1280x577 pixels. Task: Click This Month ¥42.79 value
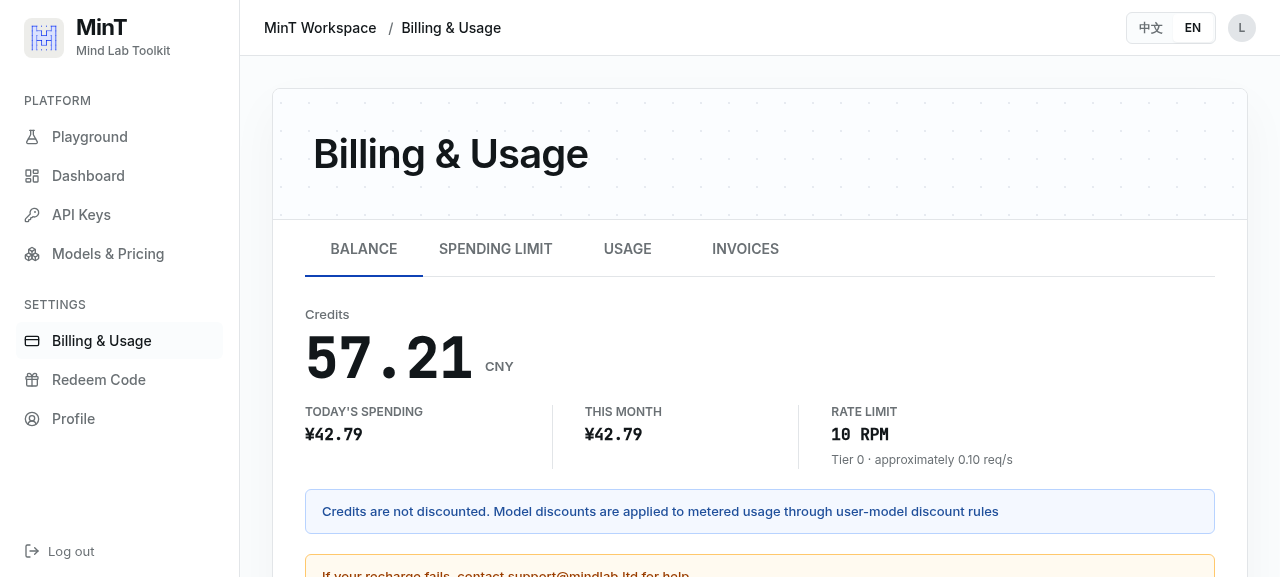pyautogui.click(x=614, y=435)
